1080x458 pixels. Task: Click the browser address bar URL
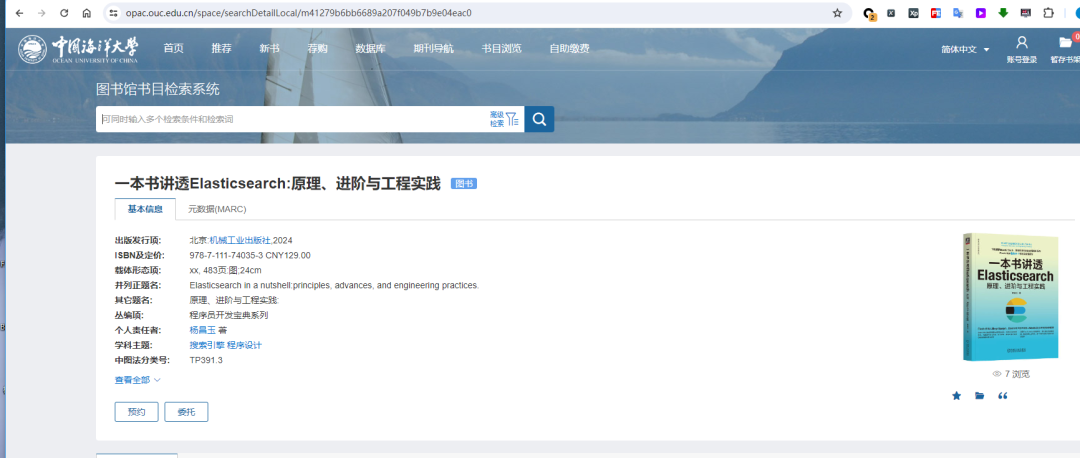click(299, 13)
